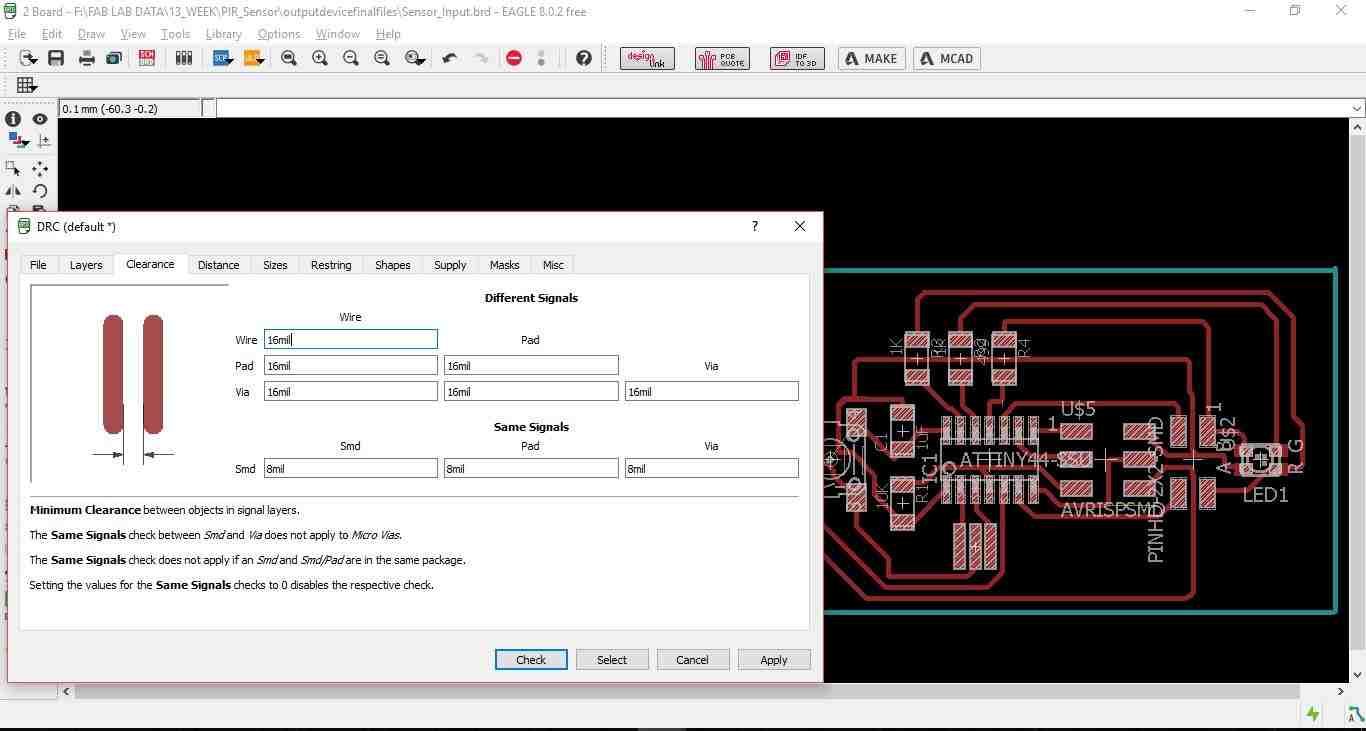Screen dimensions: 1366x731
Task: Switch to the Restring tab
Action: 331,265
